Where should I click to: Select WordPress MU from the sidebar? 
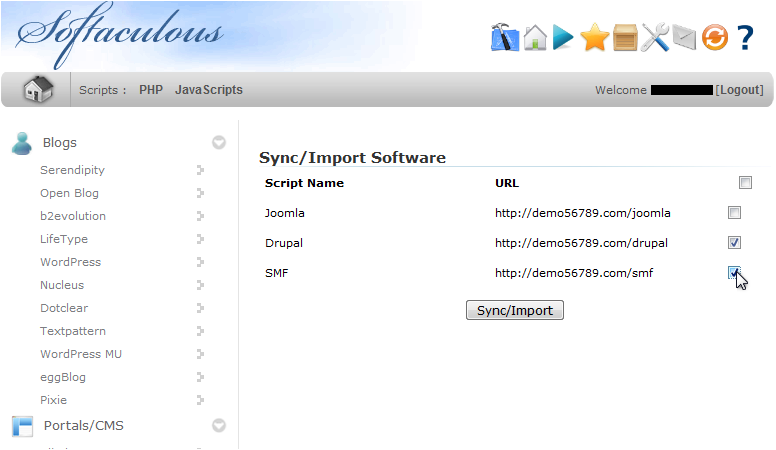coord(81,354)
